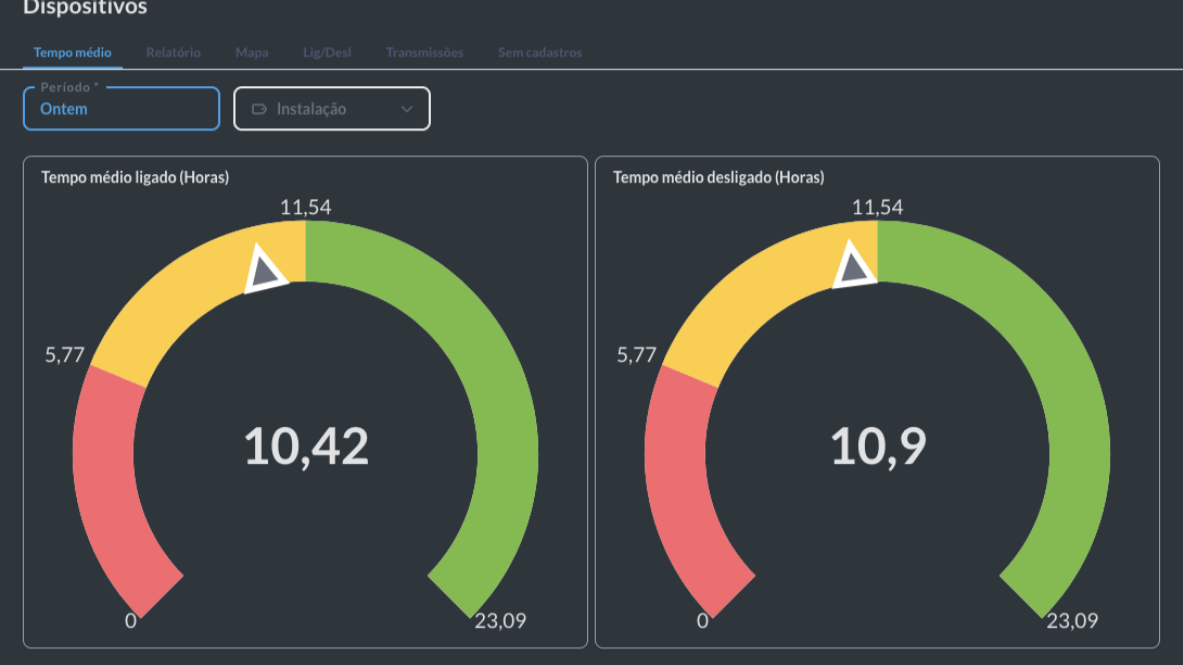
Task: Open the Sem cadastros tab
Action: (540, 52)
